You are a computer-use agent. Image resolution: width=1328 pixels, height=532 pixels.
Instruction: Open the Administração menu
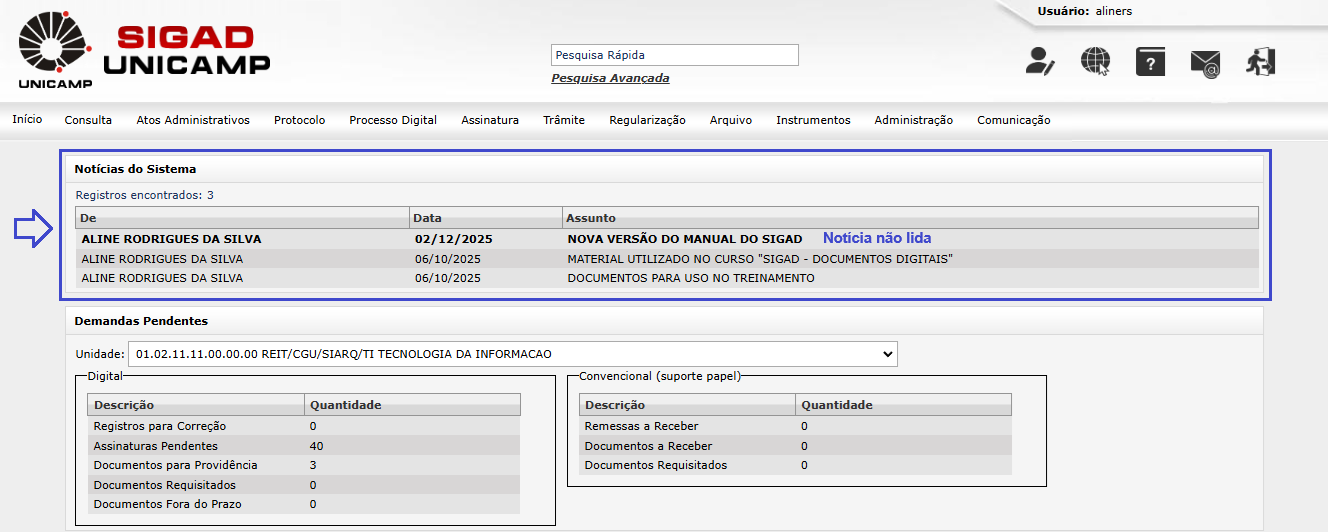point(913,120)
